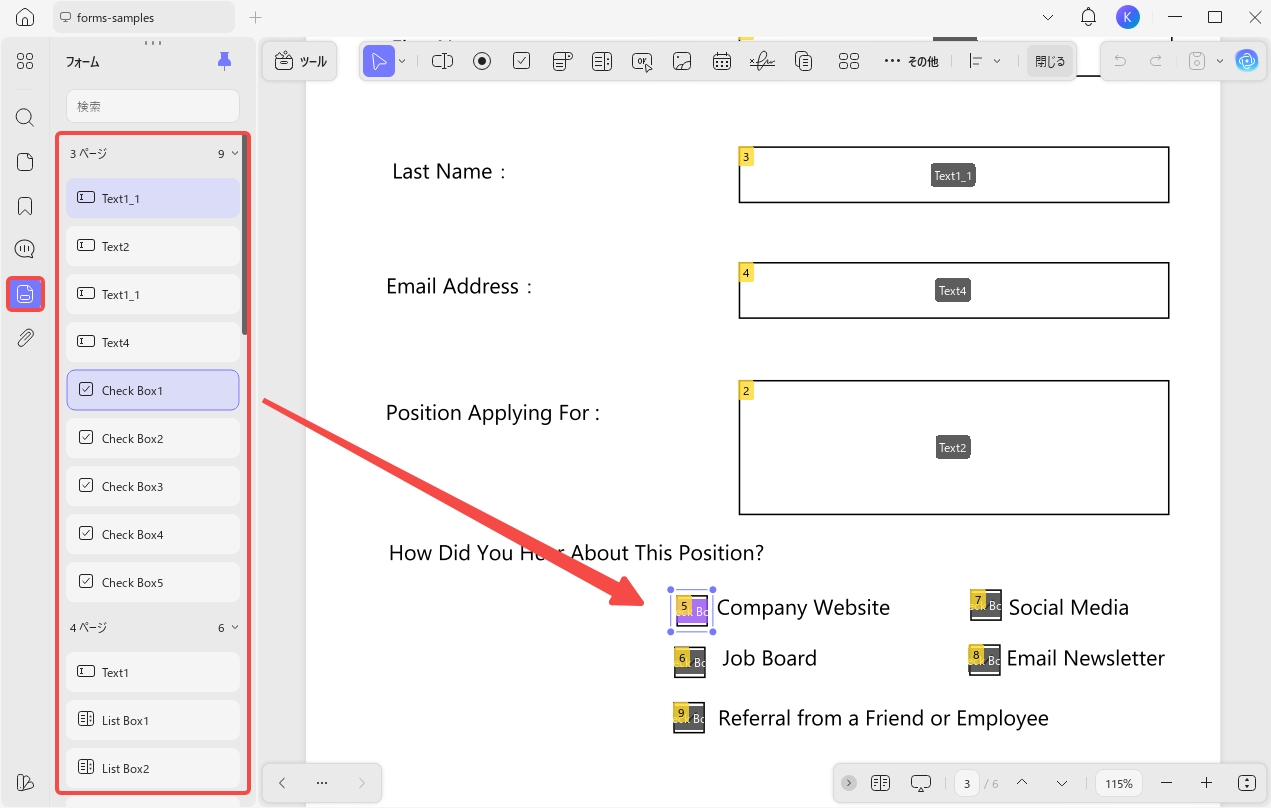Select the Social Media check box field
Viewport: 1271px width, 808px height.
point(986,605)
